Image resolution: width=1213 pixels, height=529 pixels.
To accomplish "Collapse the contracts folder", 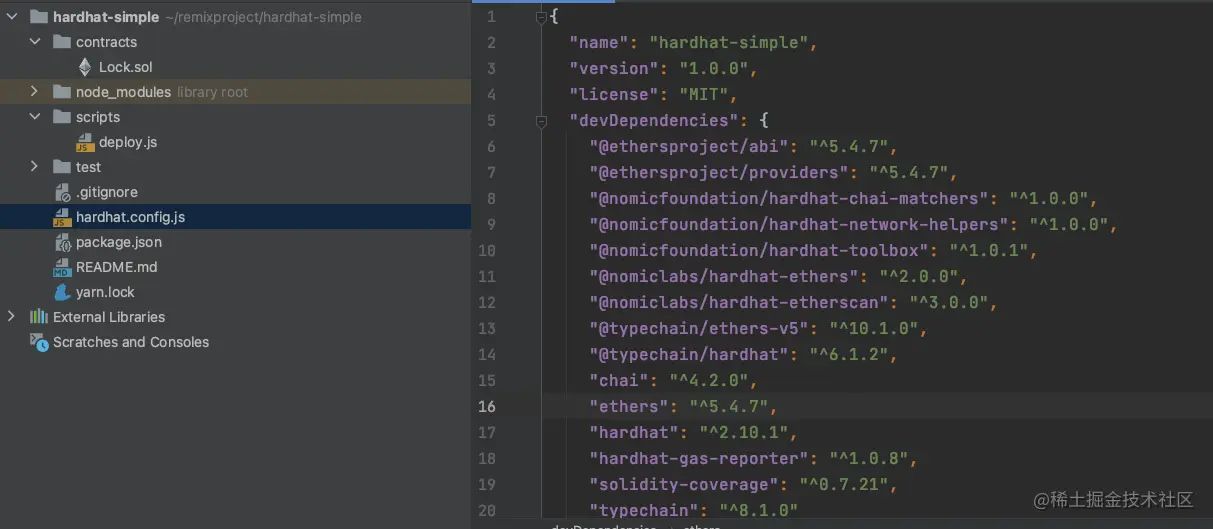I will pos(34,42).
